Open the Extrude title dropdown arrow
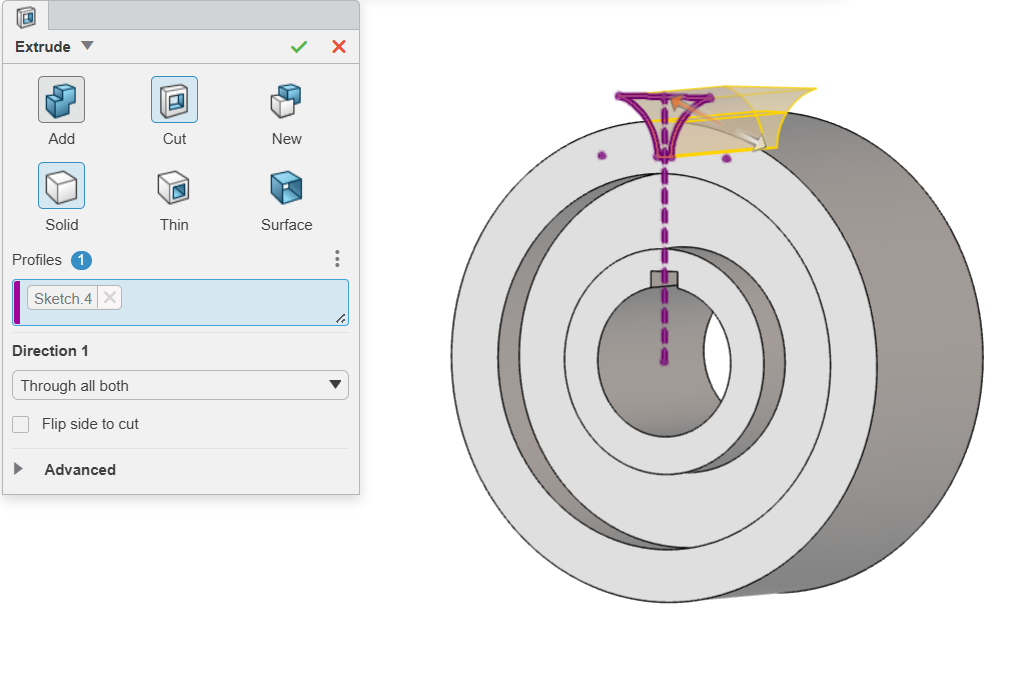The height and width of the screenshot is (696, 1035). pyautogui.click(x=87, y=46)
